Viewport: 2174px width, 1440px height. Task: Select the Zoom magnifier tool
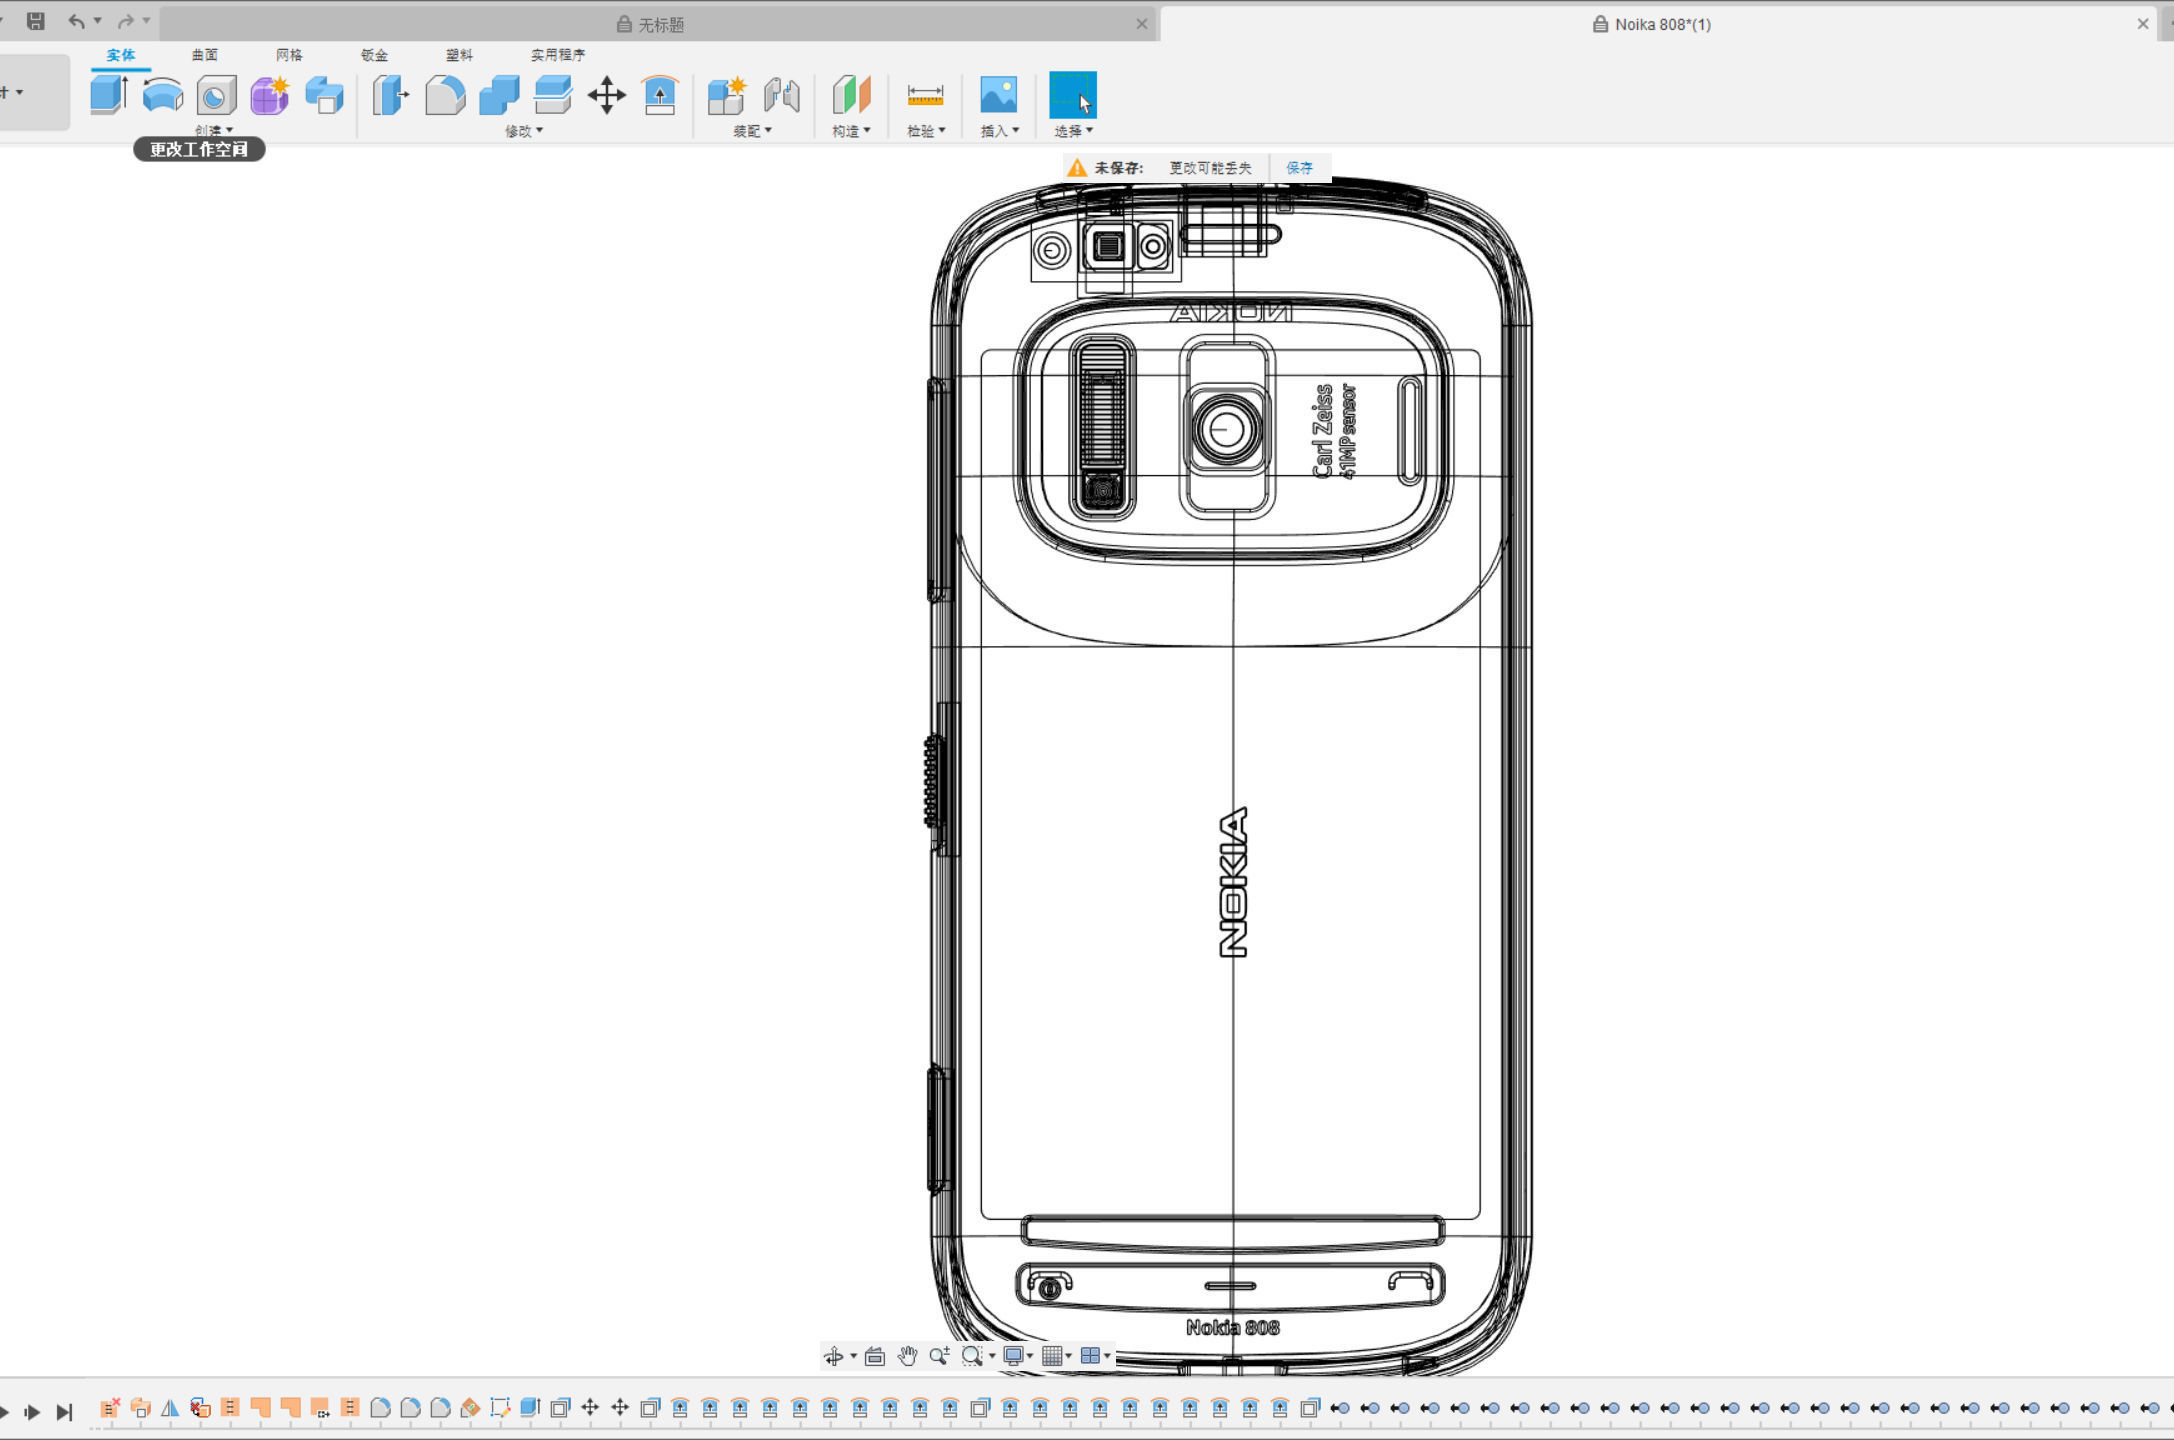point(939,1356)
